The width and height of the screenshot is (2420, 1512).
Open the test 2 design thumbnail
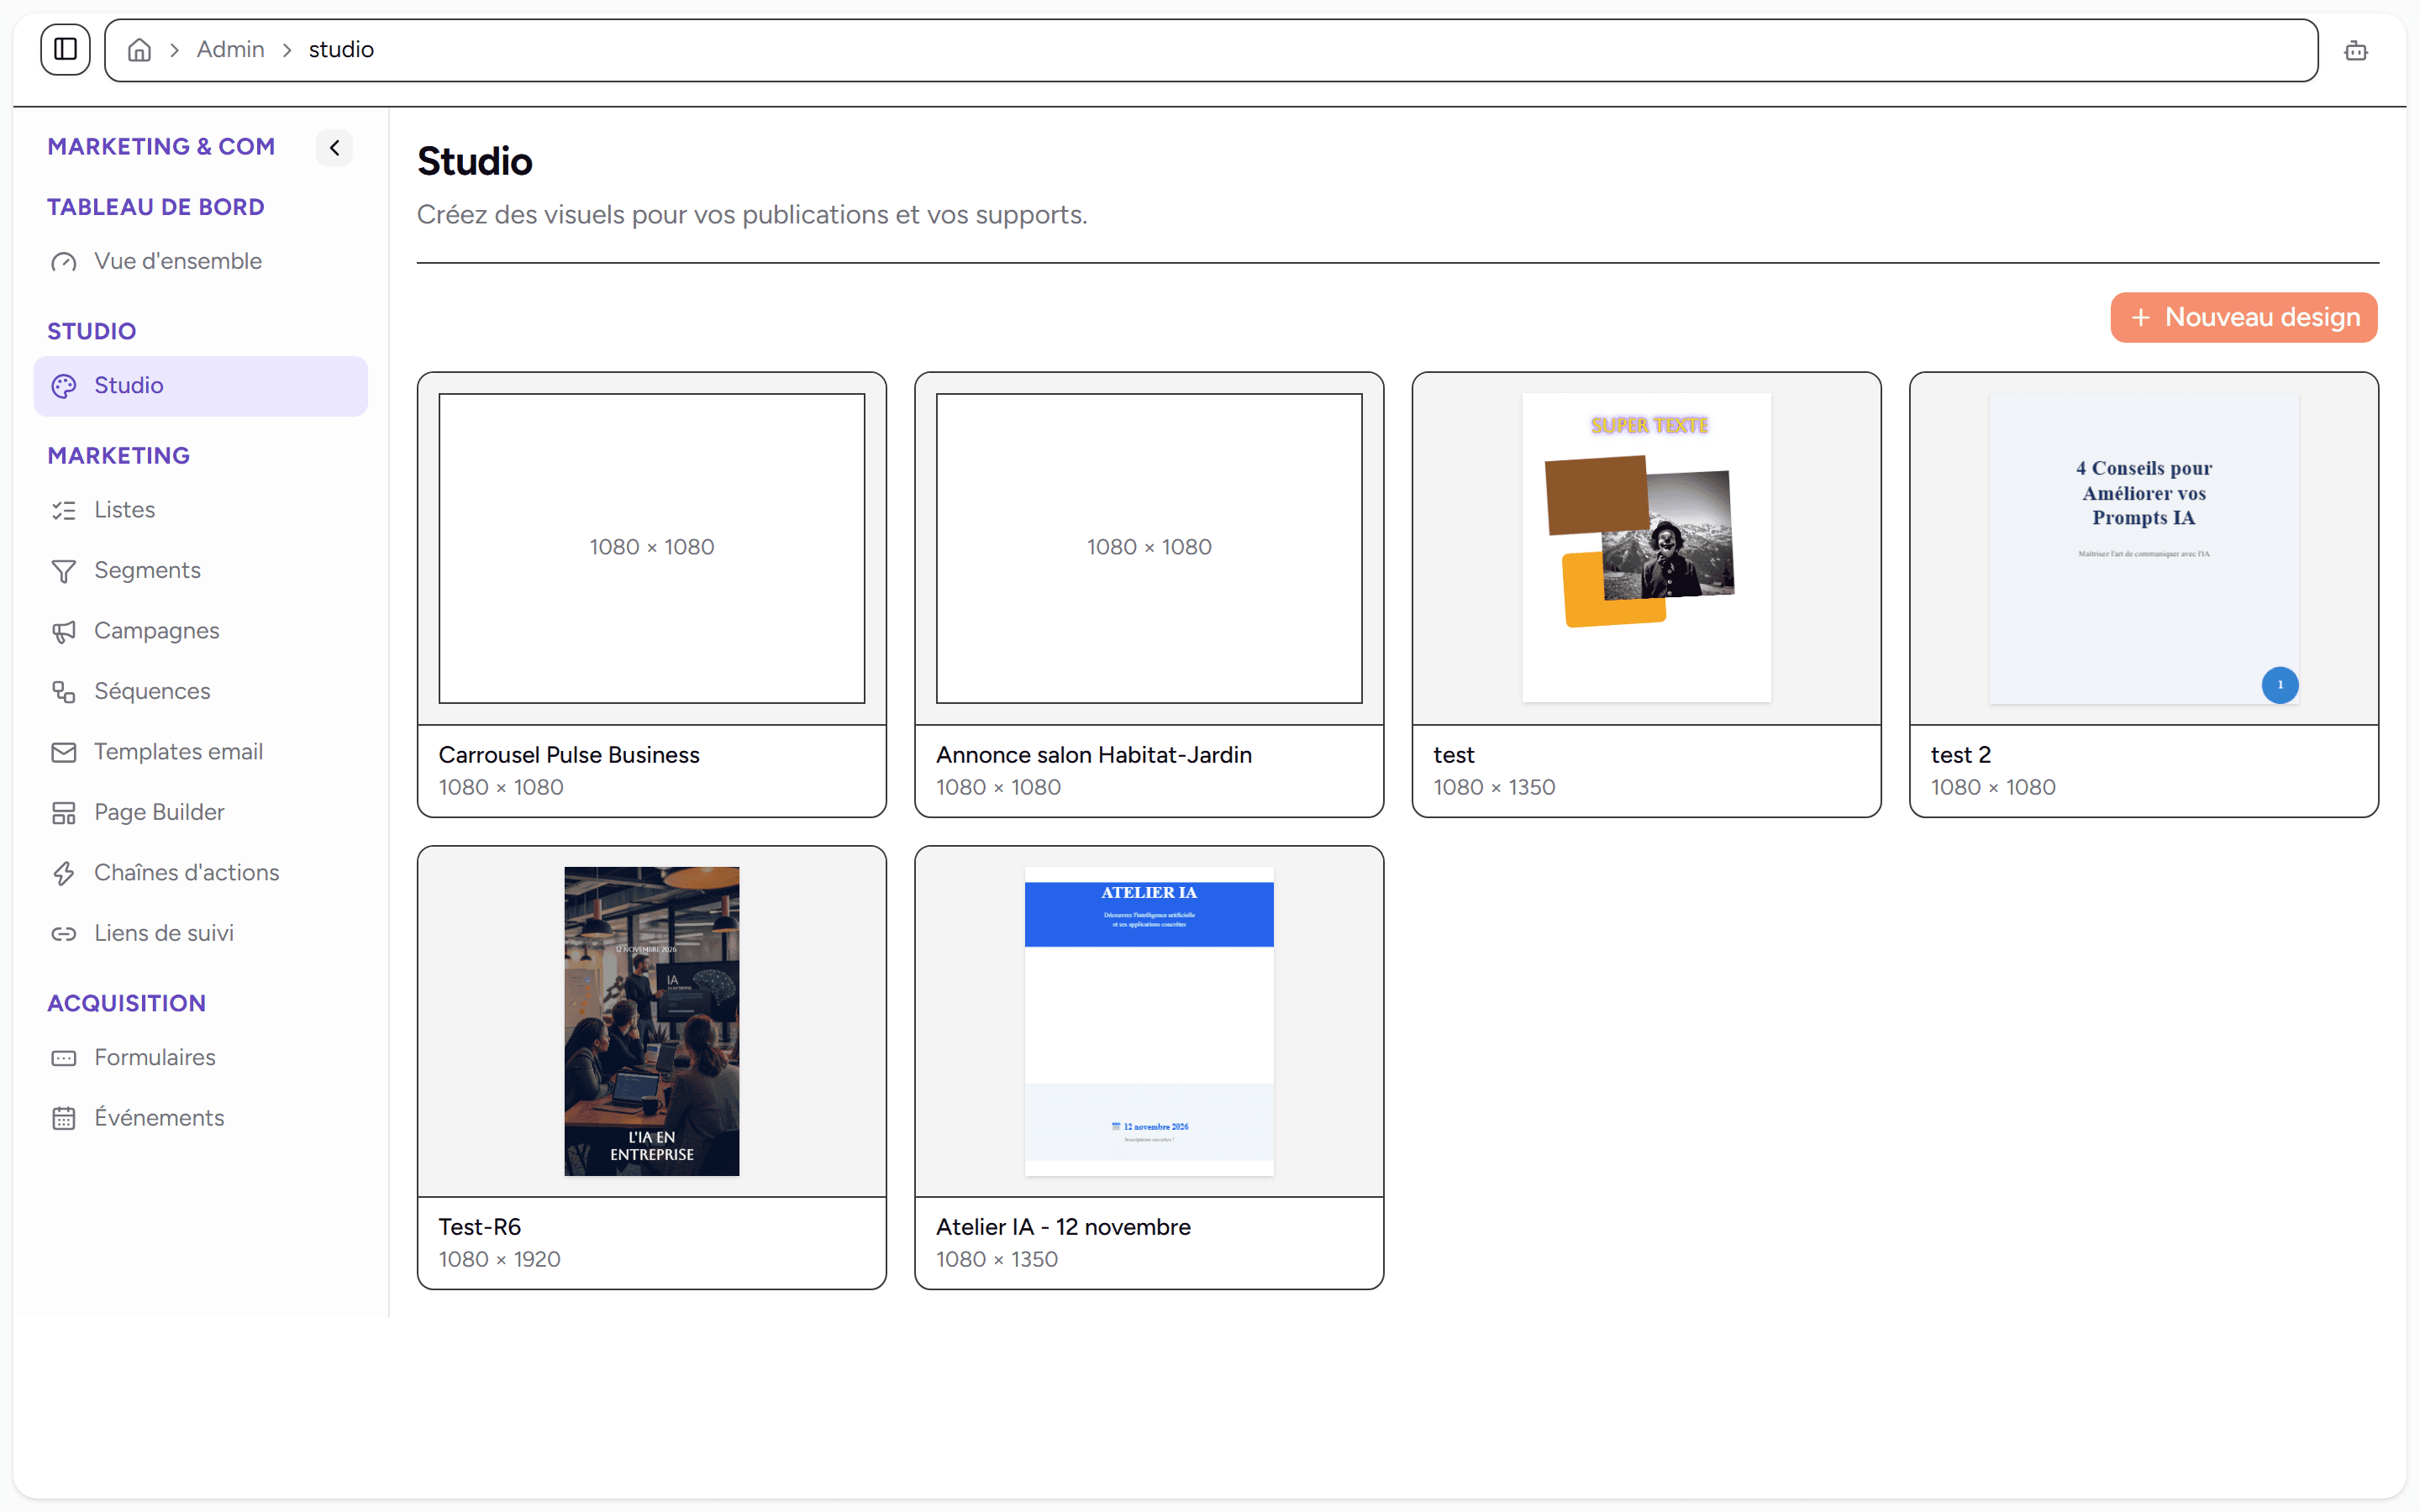(2143, 548)
